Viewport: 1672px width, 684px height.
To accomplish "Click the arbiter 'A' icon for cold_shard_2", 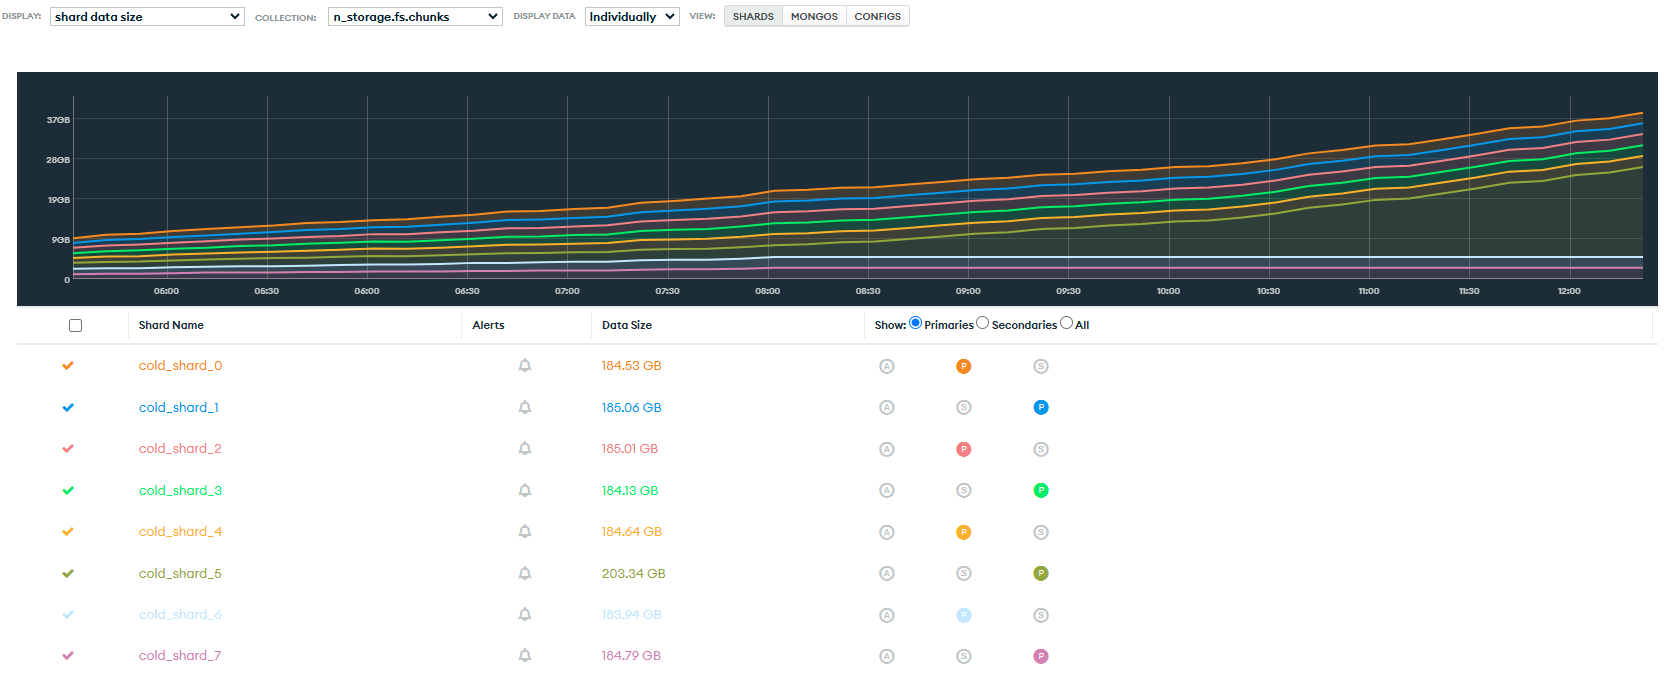I will 886,449.
